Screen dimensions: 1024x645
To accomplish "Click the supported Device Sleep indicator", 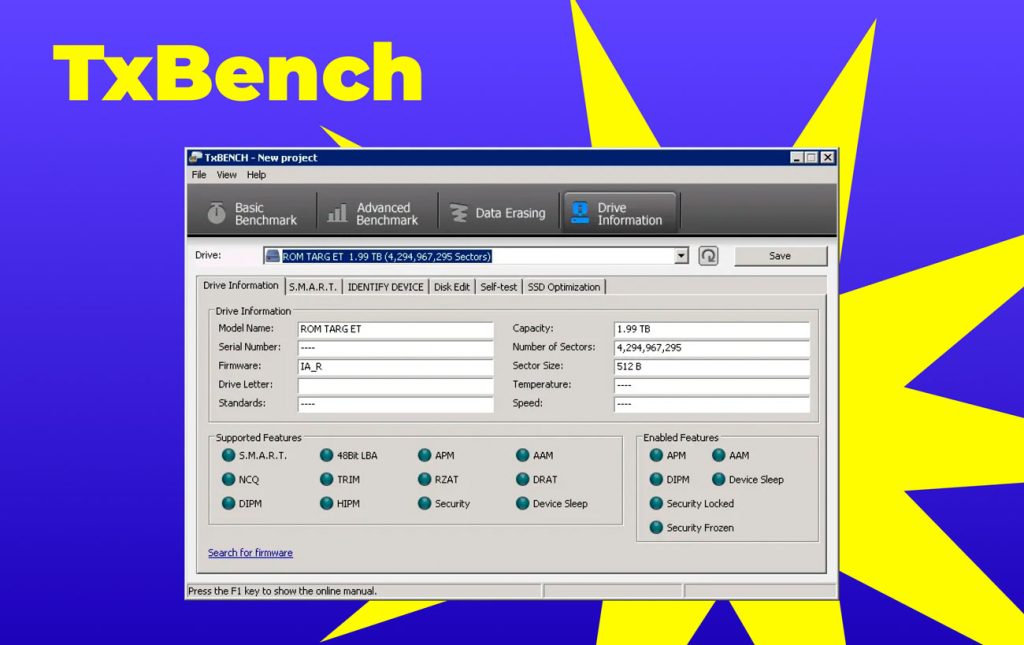I will coord(522,503).
